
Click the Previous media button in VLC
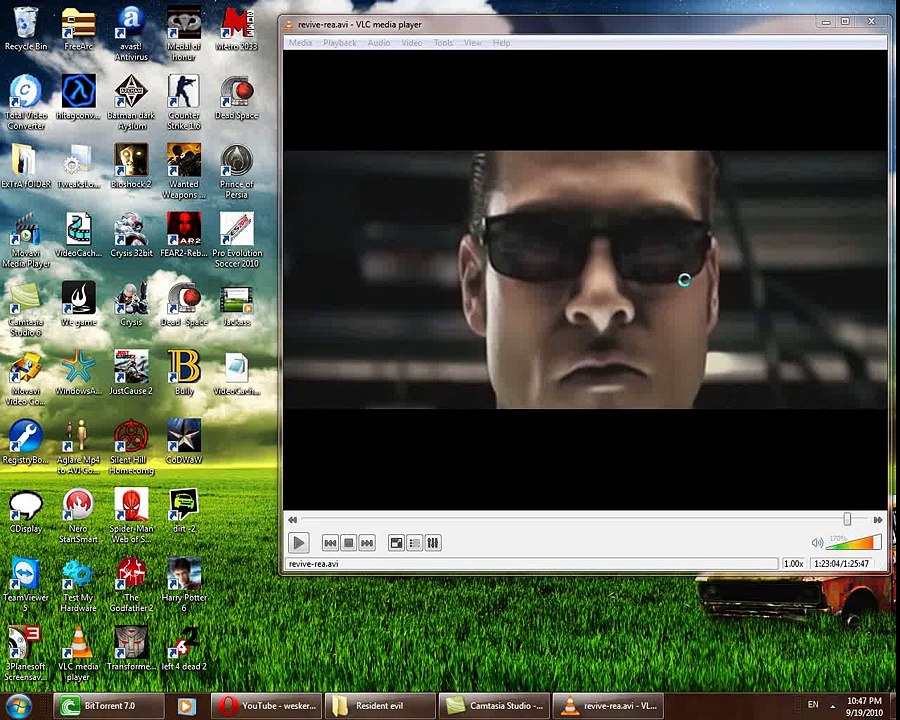point(330,543)
